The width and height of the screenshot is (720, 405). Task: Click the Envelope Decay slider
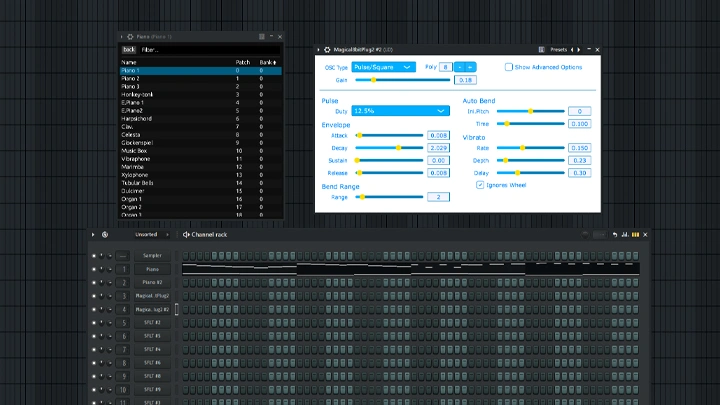point(389,148)
